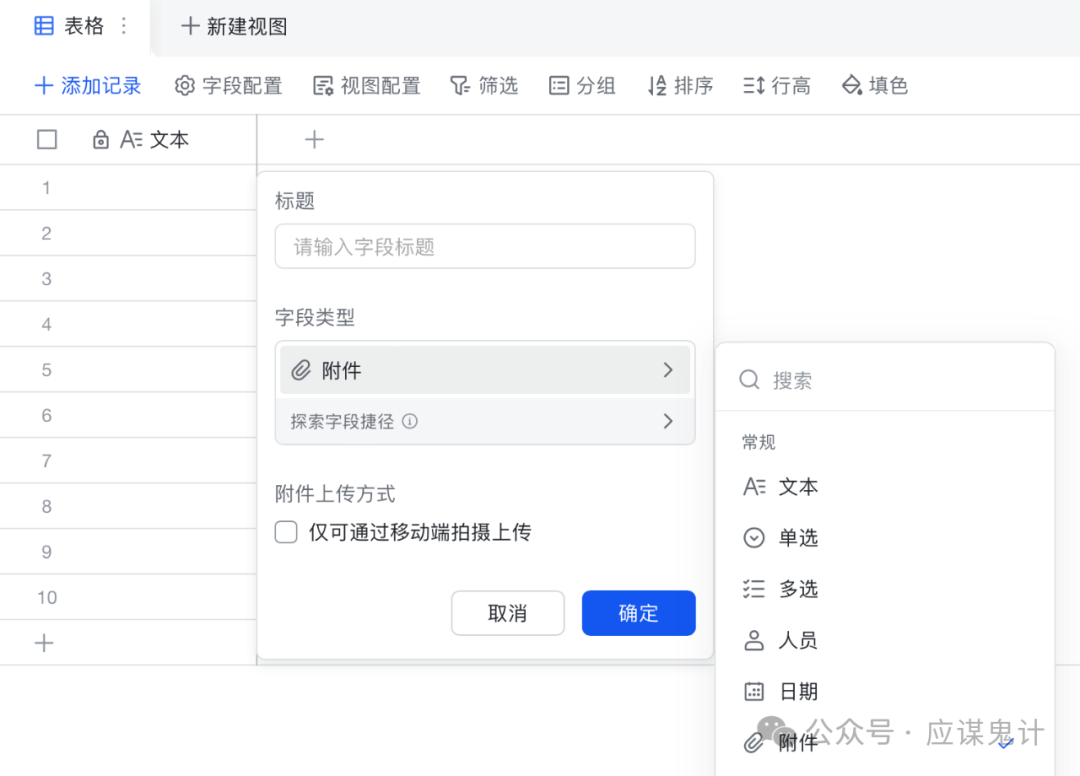Expand the 附件 field type selector
Viewport: 1080px width, 776px height.
tap(484, 369)
